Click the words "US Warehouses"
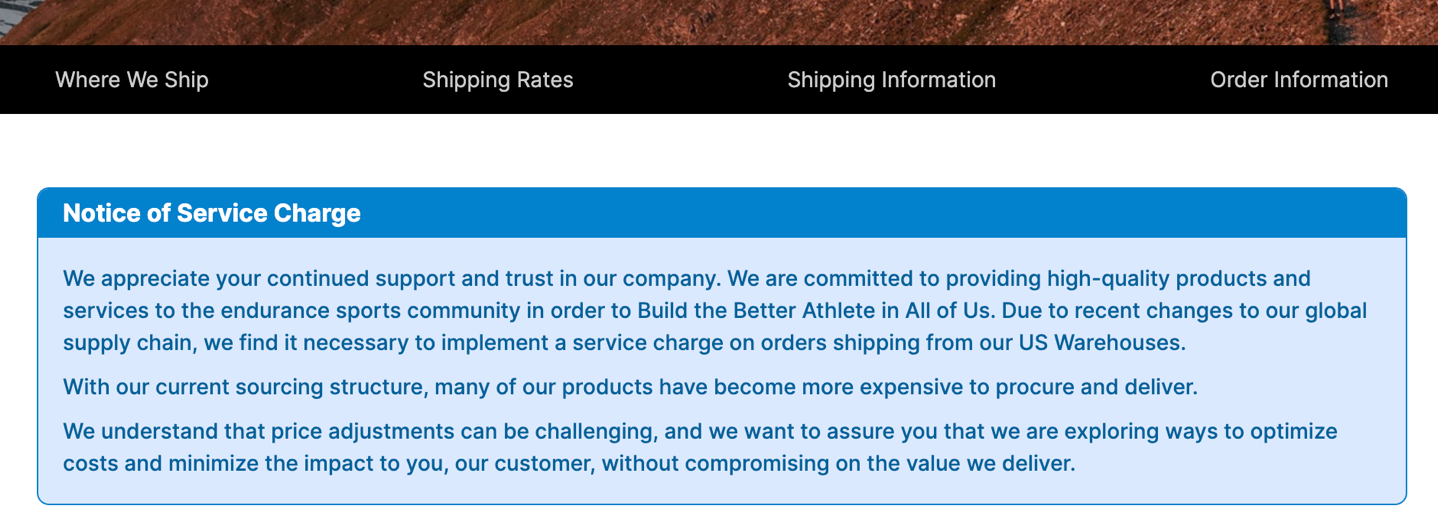This screenshot has height=532, width=1438. point(1102,343)
